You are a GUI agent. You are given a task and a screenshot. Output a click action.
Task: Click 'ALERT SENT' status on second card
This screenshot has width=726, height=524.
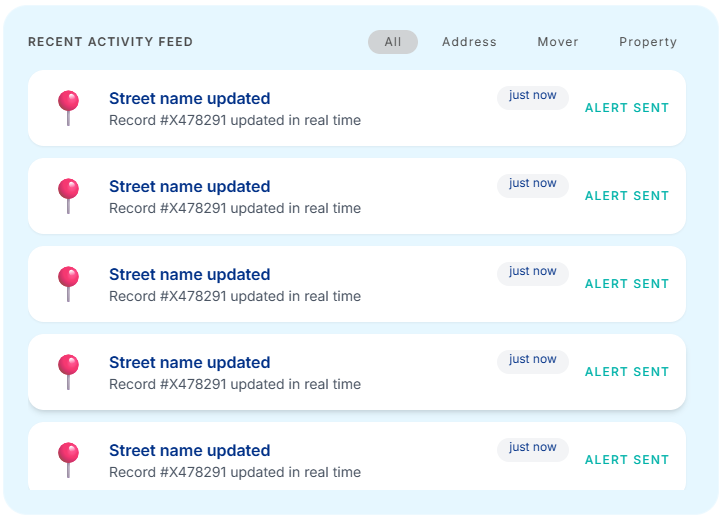pos(627,196)
